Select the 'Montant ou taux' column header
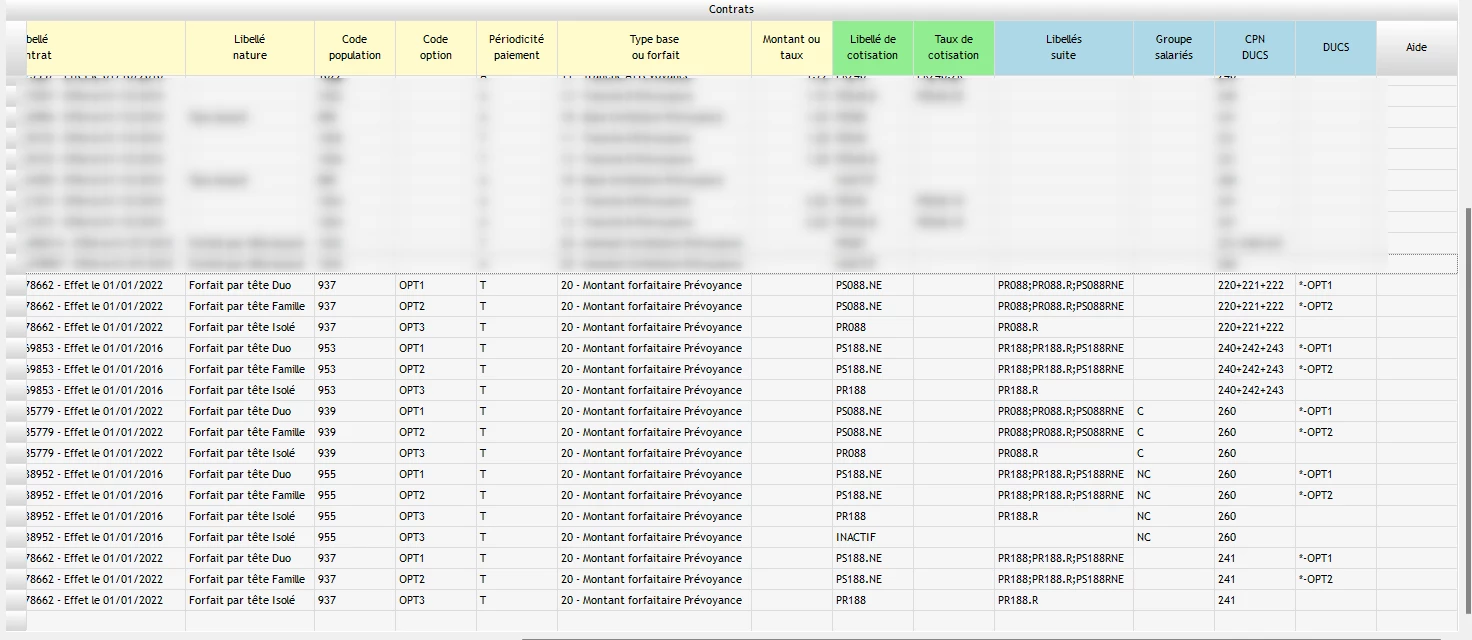 pyautogui.click(x=792, y=47)
